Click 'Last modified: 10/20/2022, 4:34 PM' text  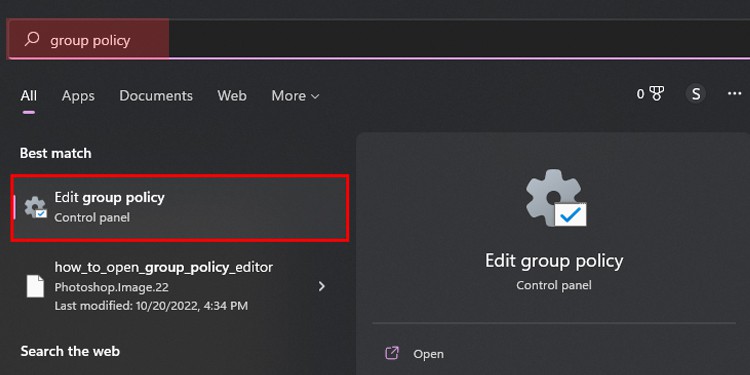point(151,305)
